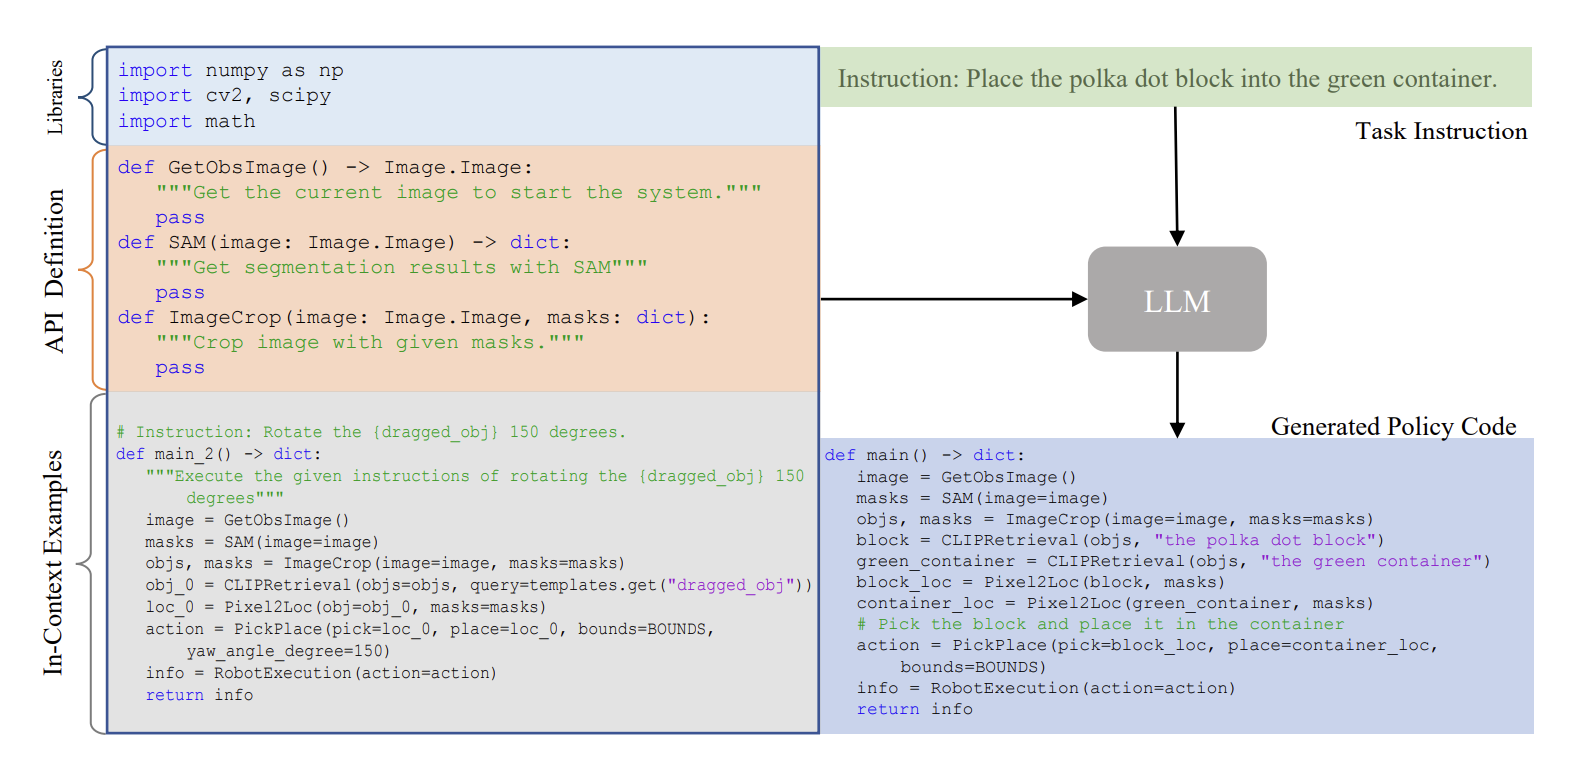Click the docstring 'Get the current image to start the system.'
1575x762 pixels.
[x=458, y=192]
